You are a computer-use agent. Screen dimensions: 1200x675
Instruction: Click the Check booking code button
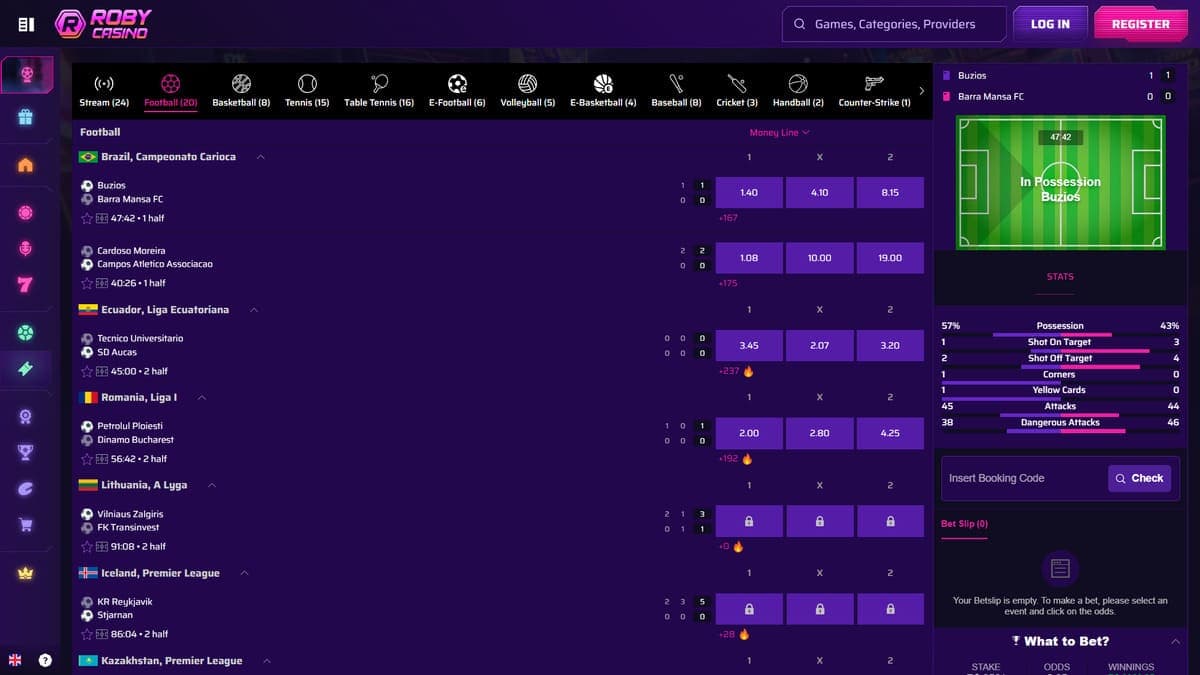tap(1139, 478)
